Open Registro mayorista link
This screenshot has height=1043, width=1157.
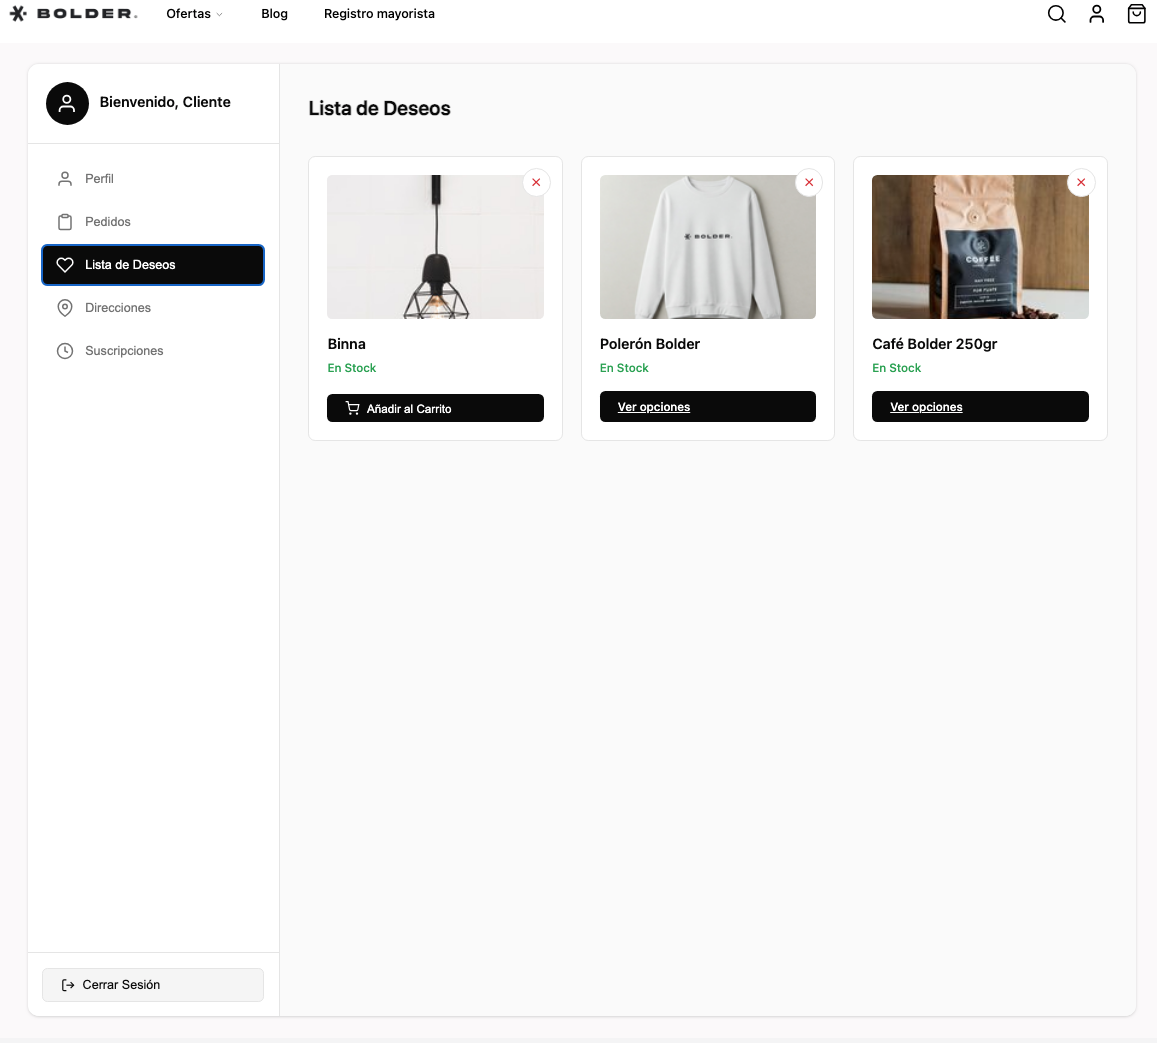[x=379, y=14]
